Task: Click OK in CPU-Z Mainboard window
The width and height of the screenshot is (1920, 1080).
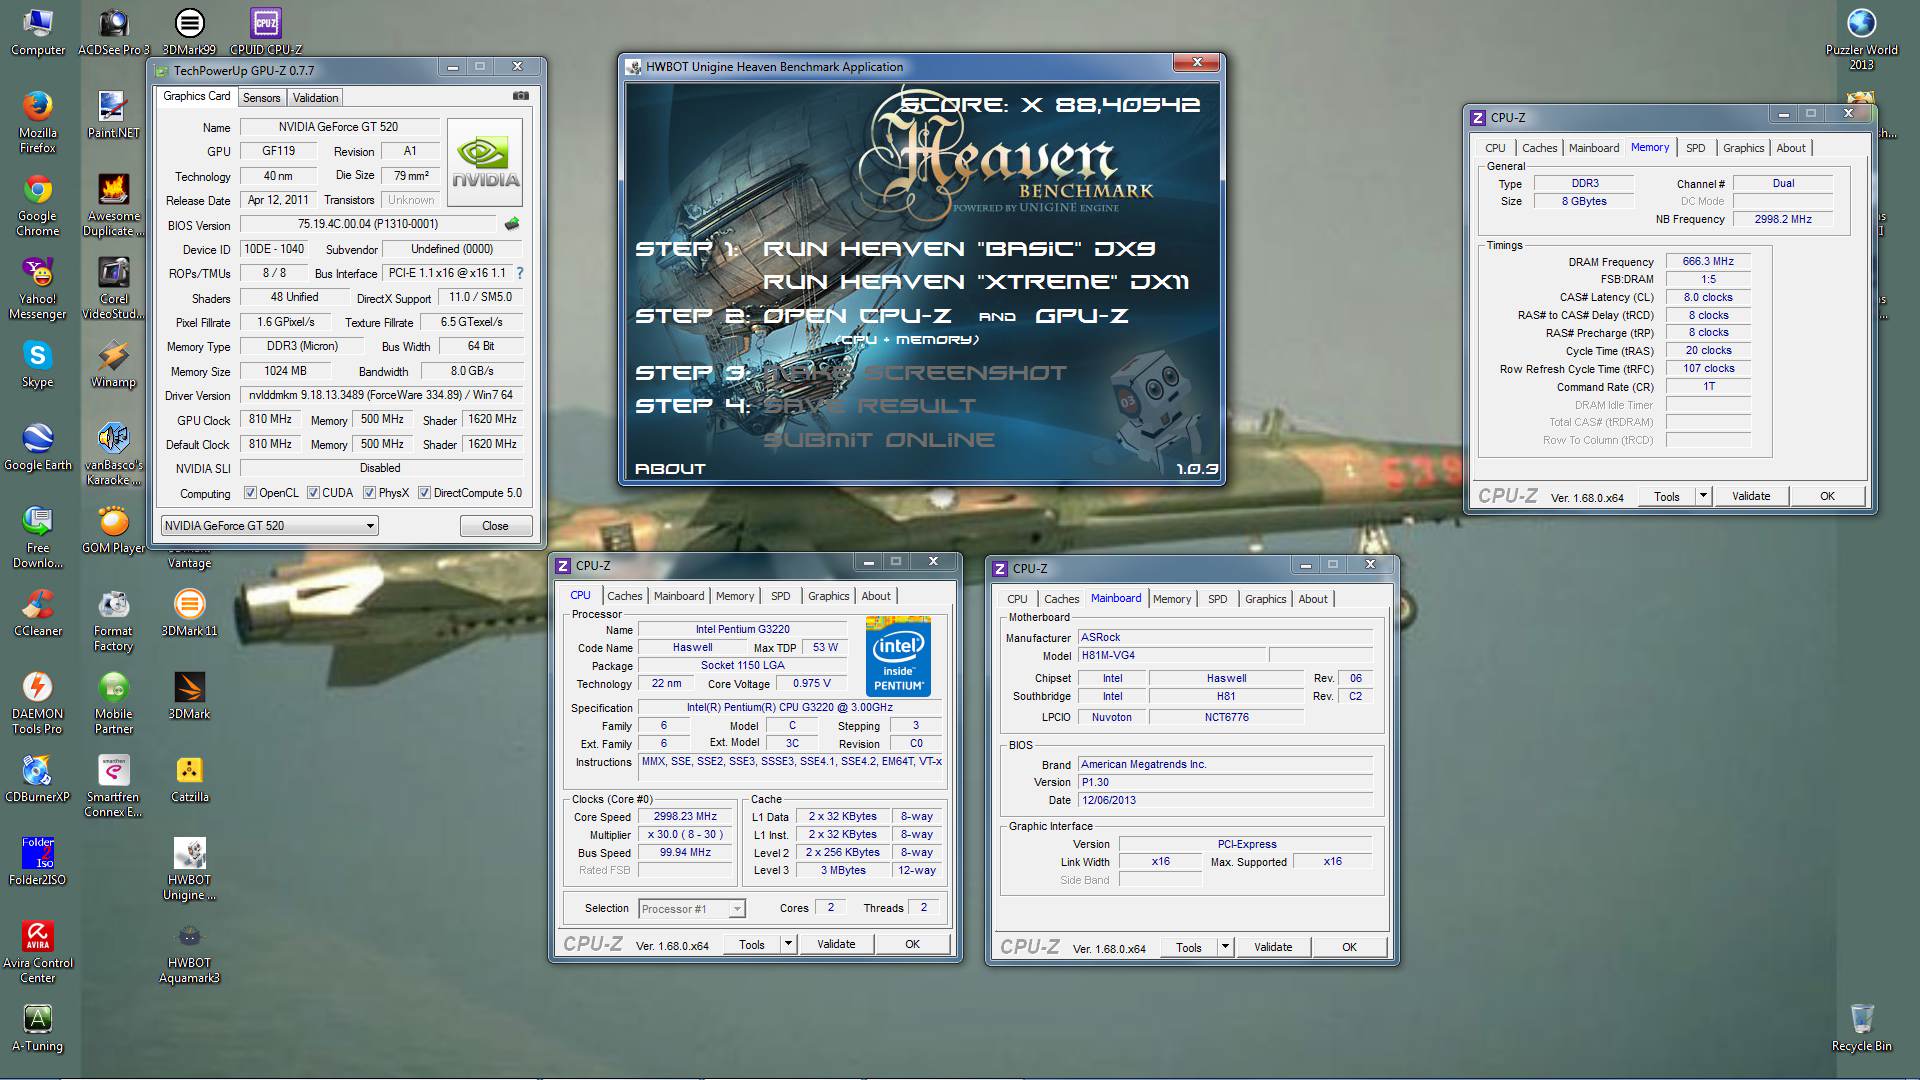Action: click(x=1349, y=947)
